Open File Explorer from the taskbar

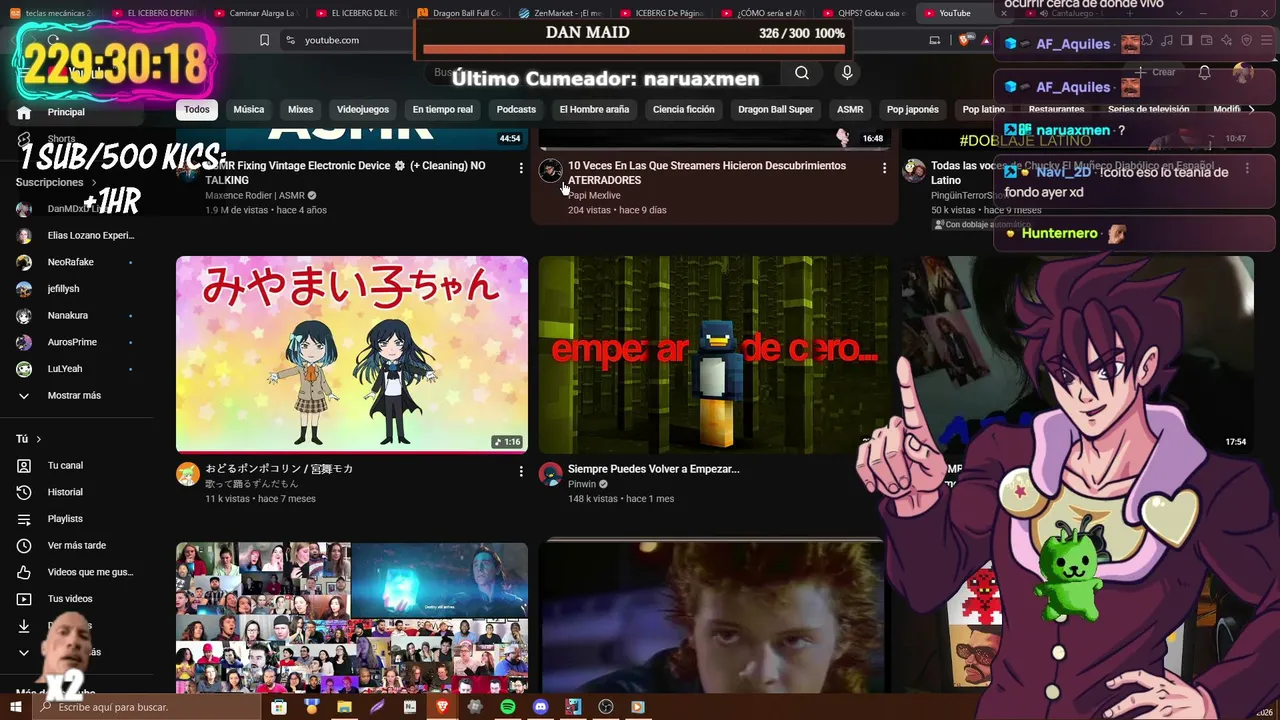pos(345,707)
